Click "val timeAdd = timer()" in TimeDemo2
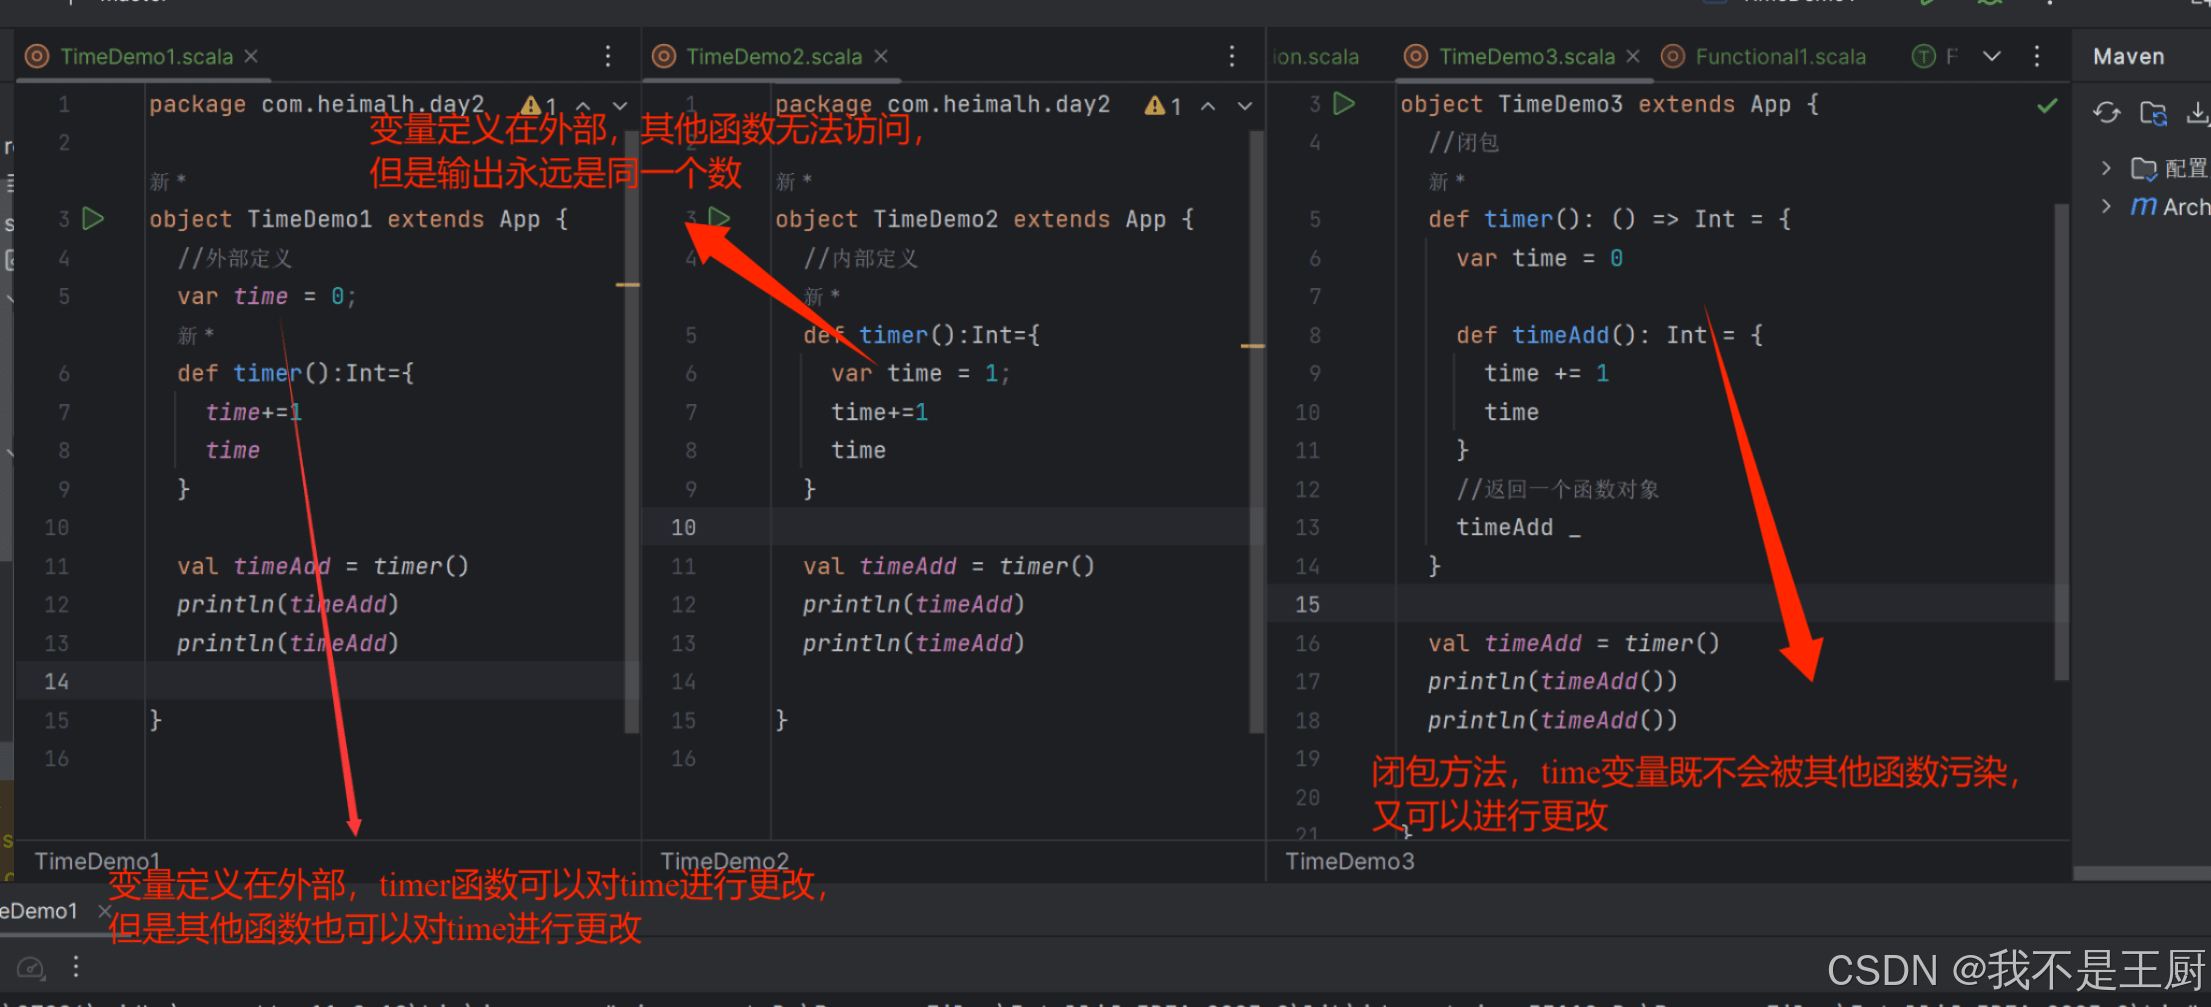 [x=949, y=566]
